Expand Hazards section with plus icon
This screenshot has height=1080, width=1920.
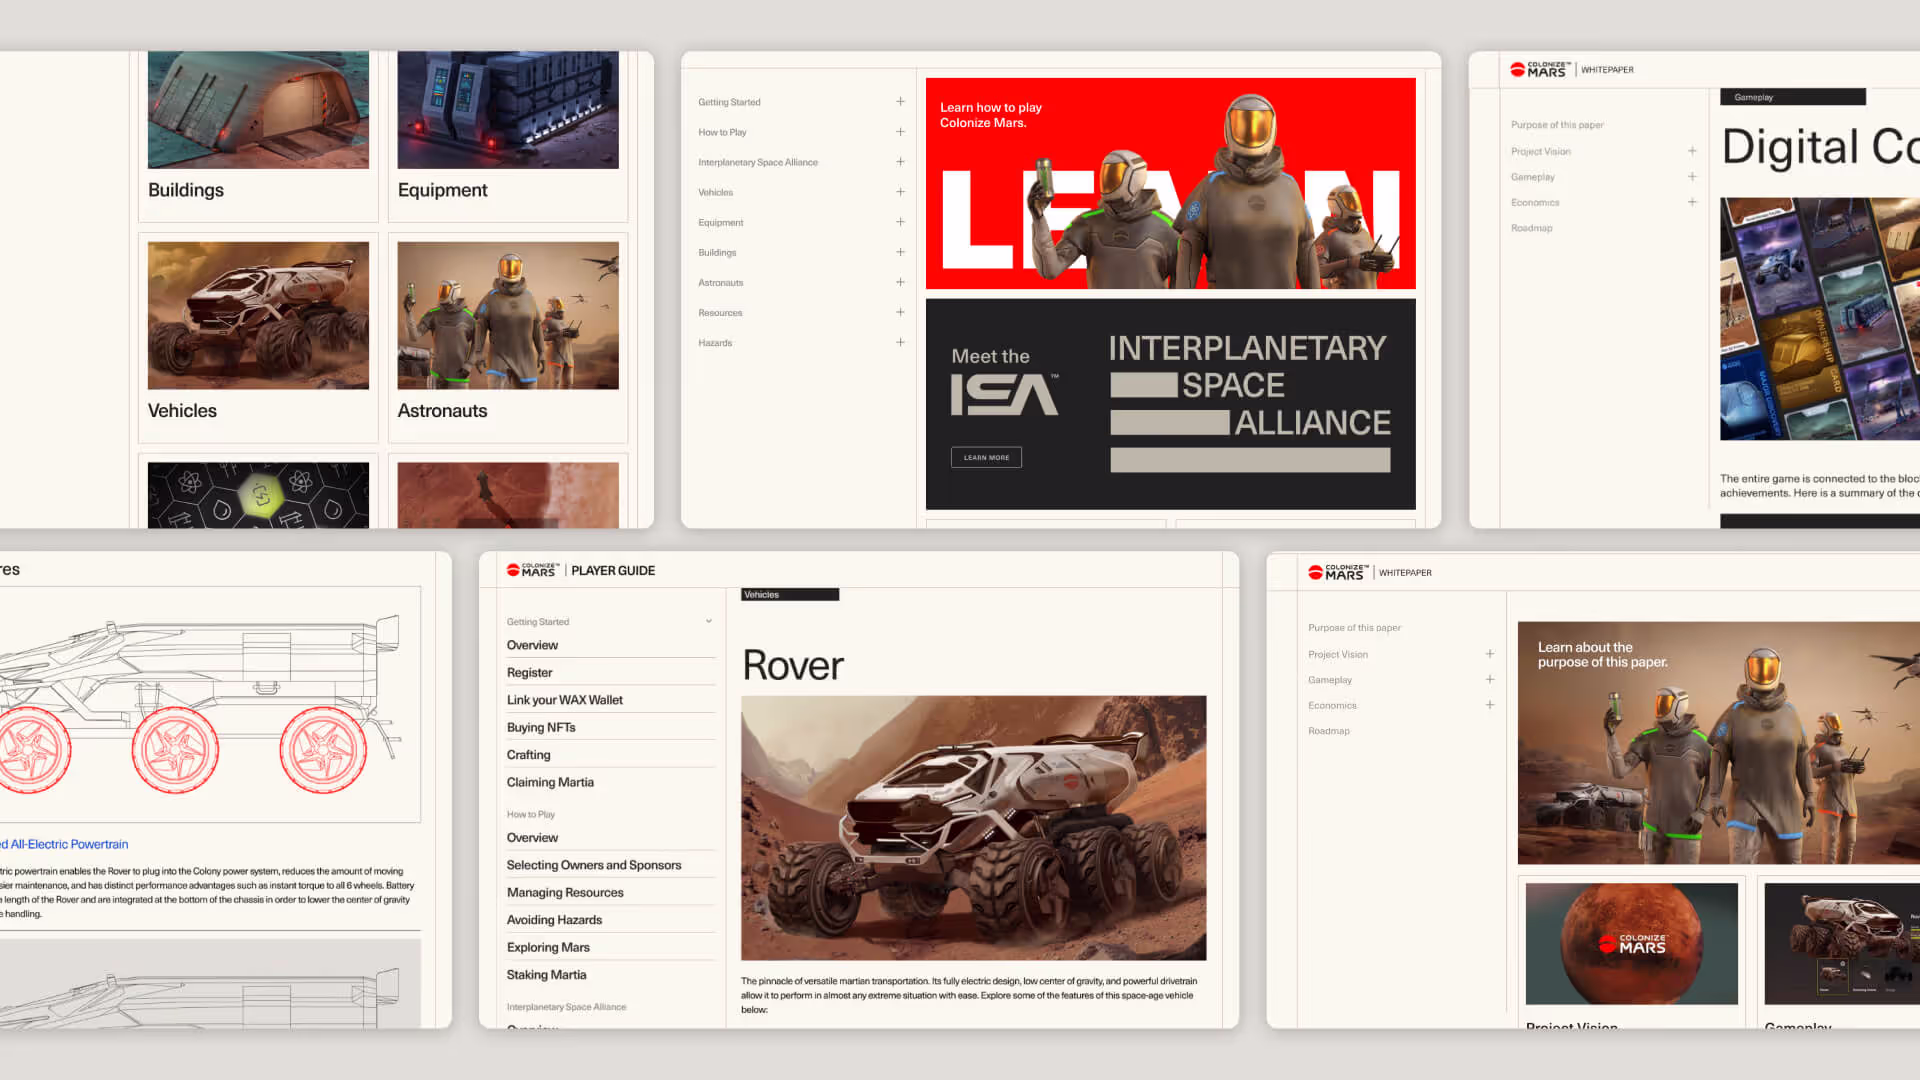coord(900,342)
